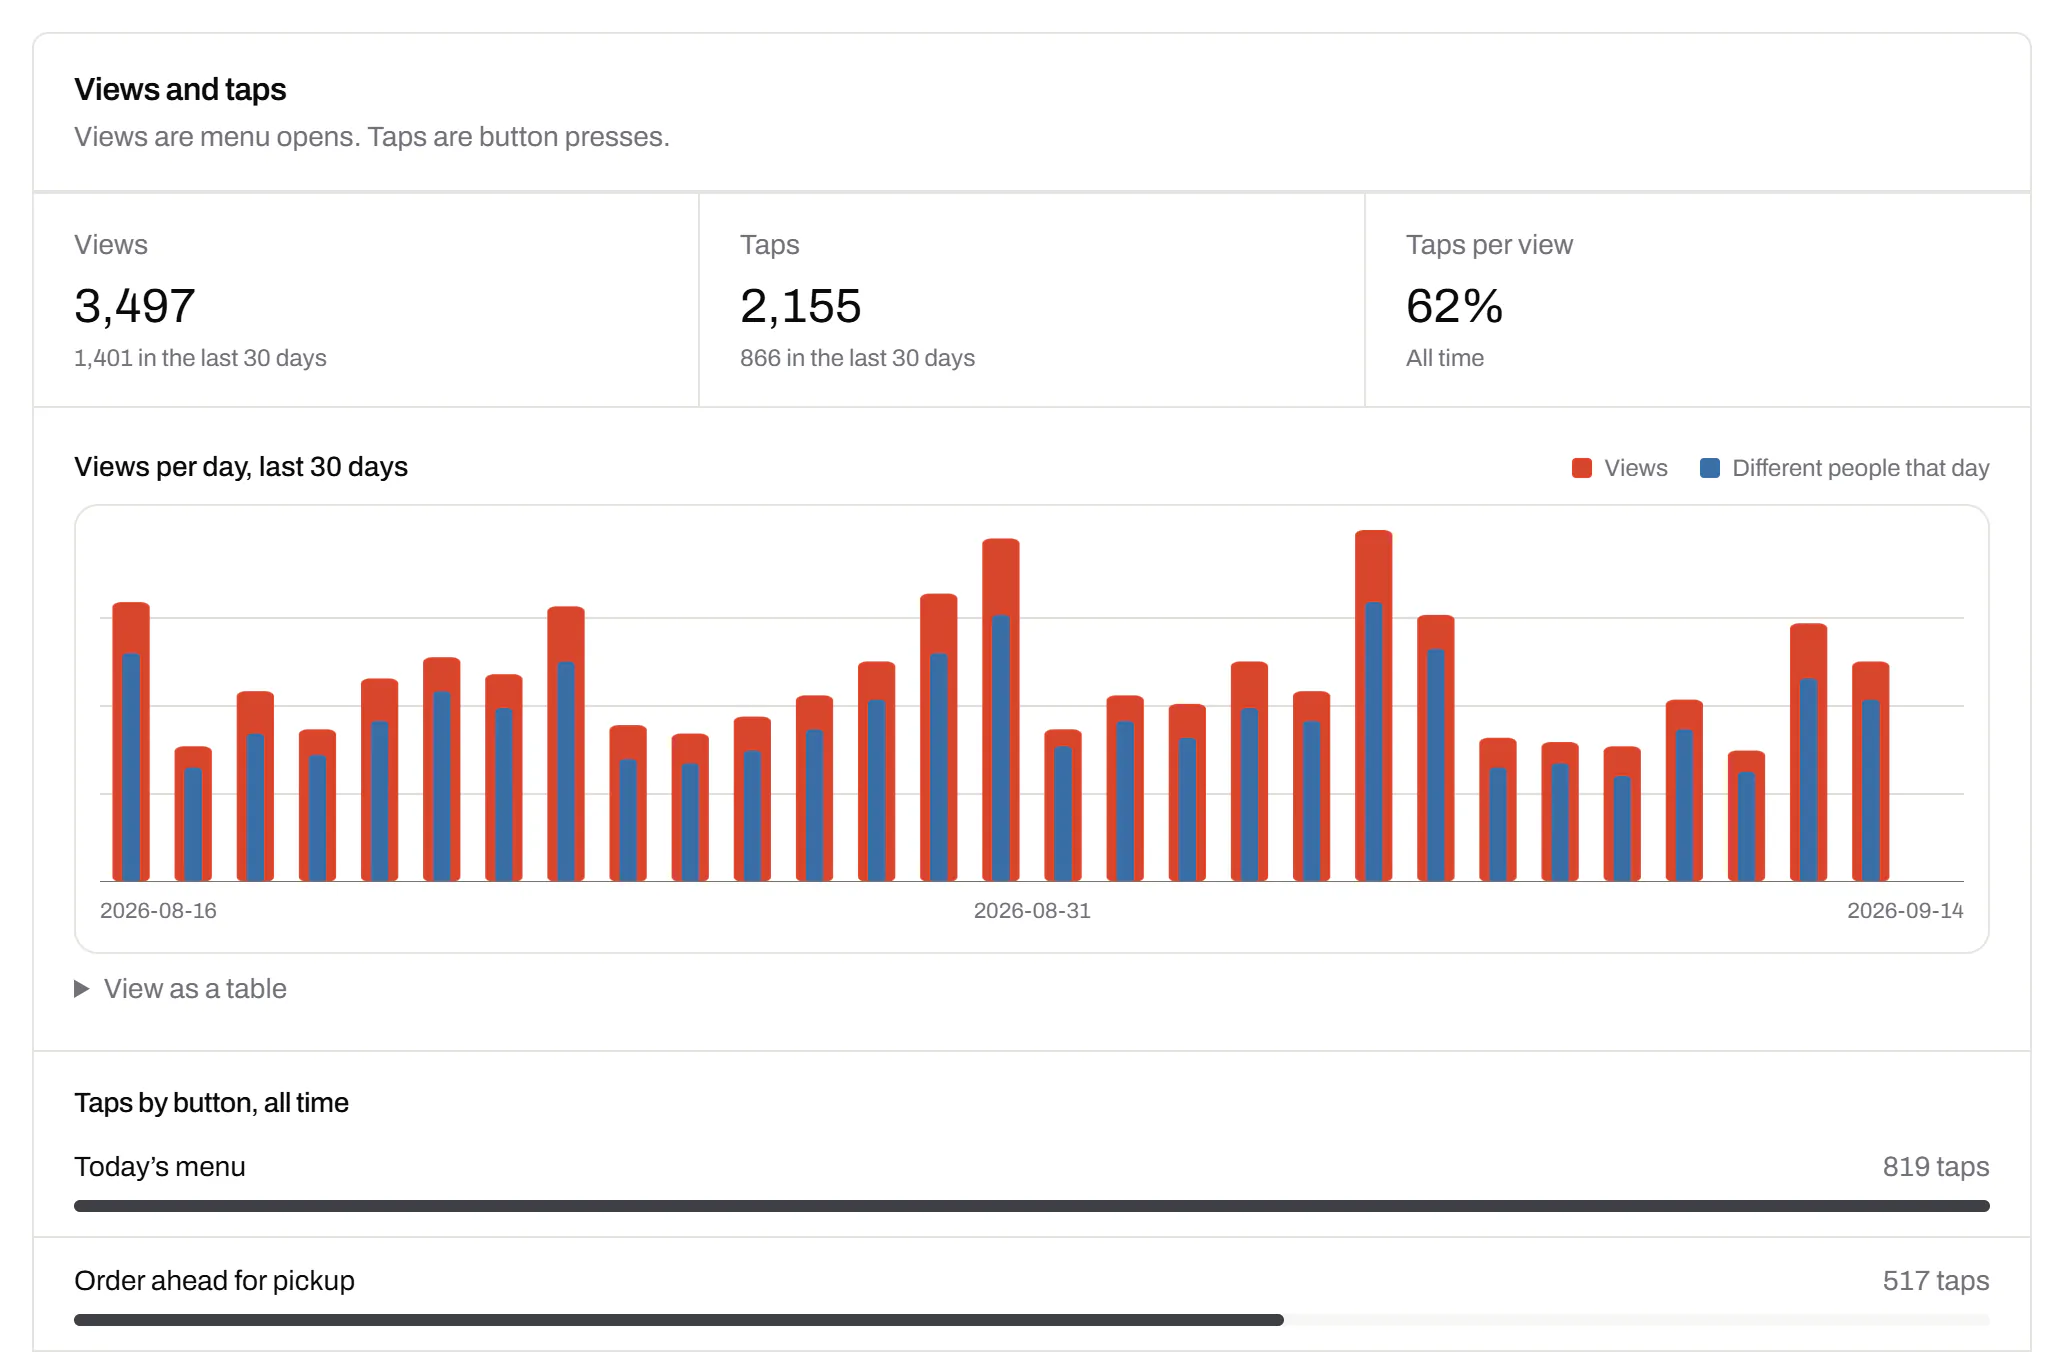Screen dimensions: 2064x1352
Task: Click the Today's menu progress bar
Action: 1032,1206
